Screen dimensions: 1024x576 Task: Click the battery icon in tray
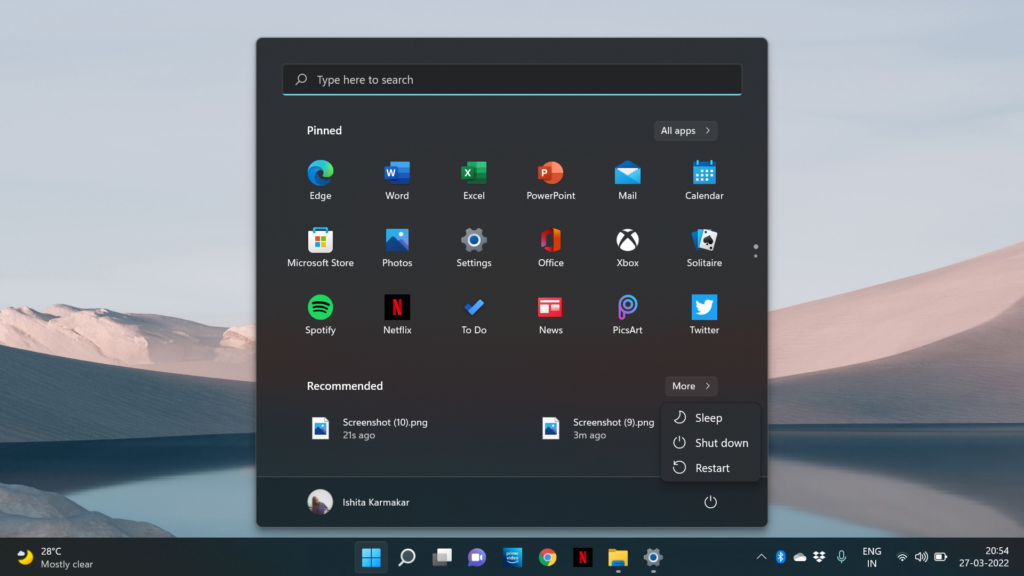tap(940, 557)
